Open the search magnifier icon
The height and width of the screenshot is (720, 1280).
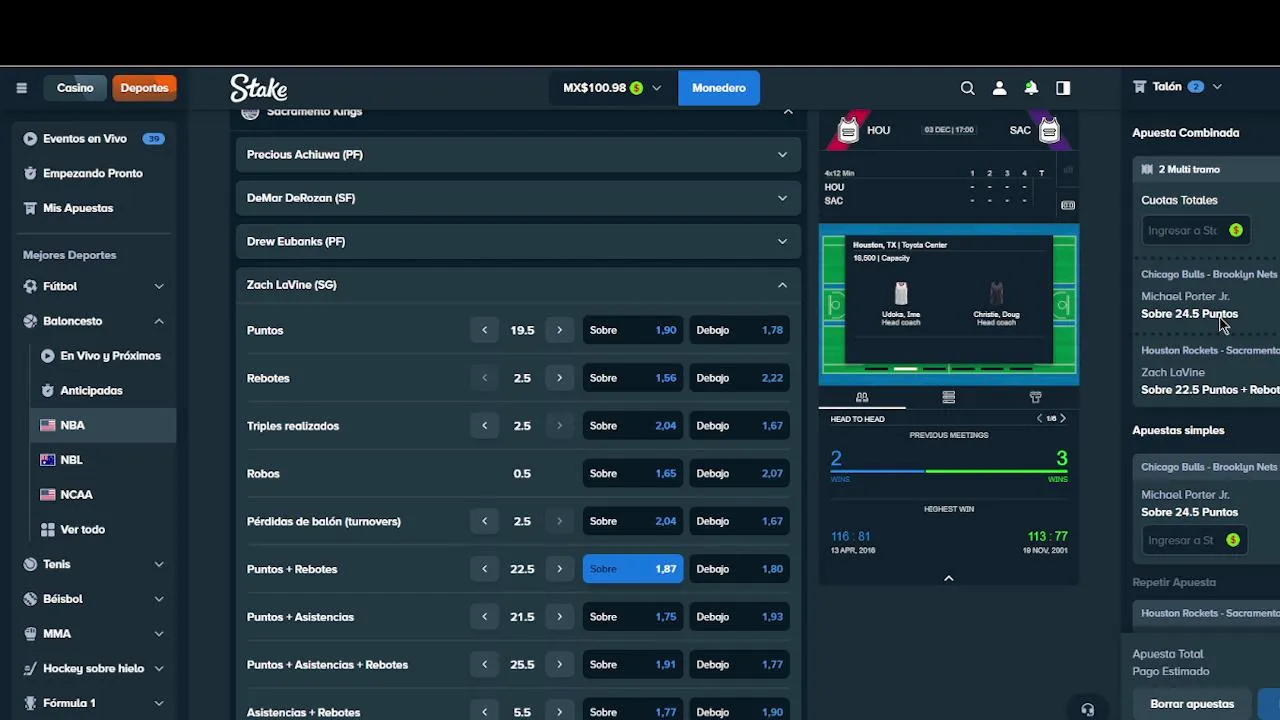pos(967,88)
